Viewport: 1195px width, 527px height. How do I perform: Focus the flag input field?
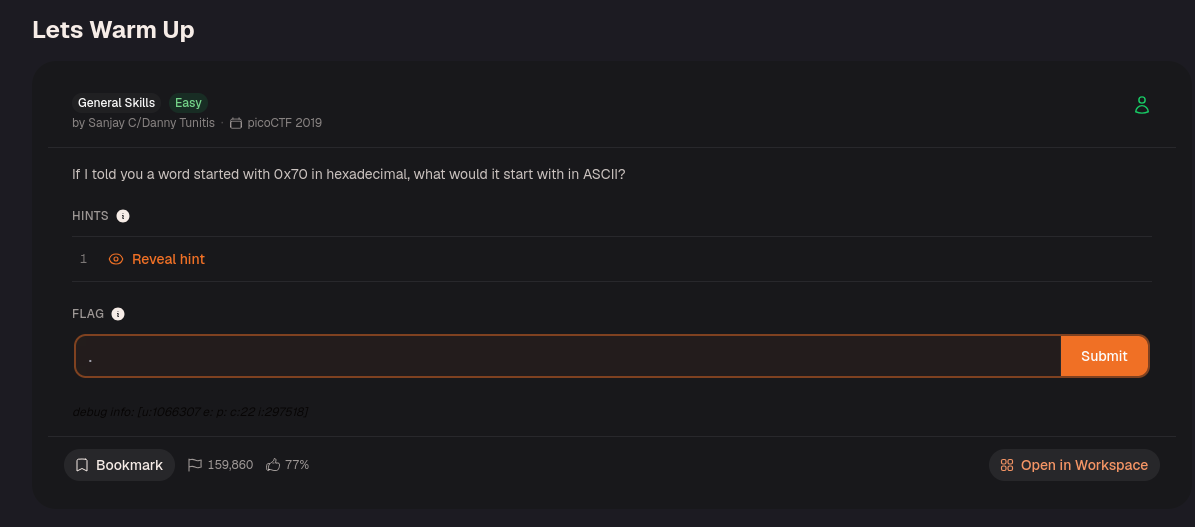pos(568,356)
